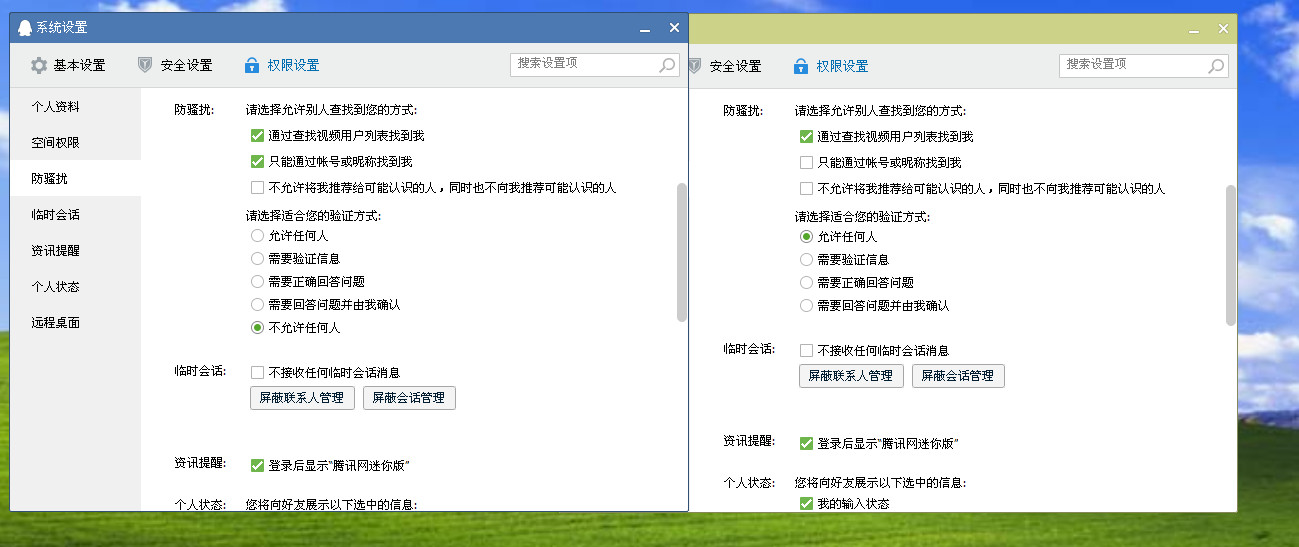Select 需要正确回答问题 radio in front window
Screen dimensions: 1299x547
[257, 281]
